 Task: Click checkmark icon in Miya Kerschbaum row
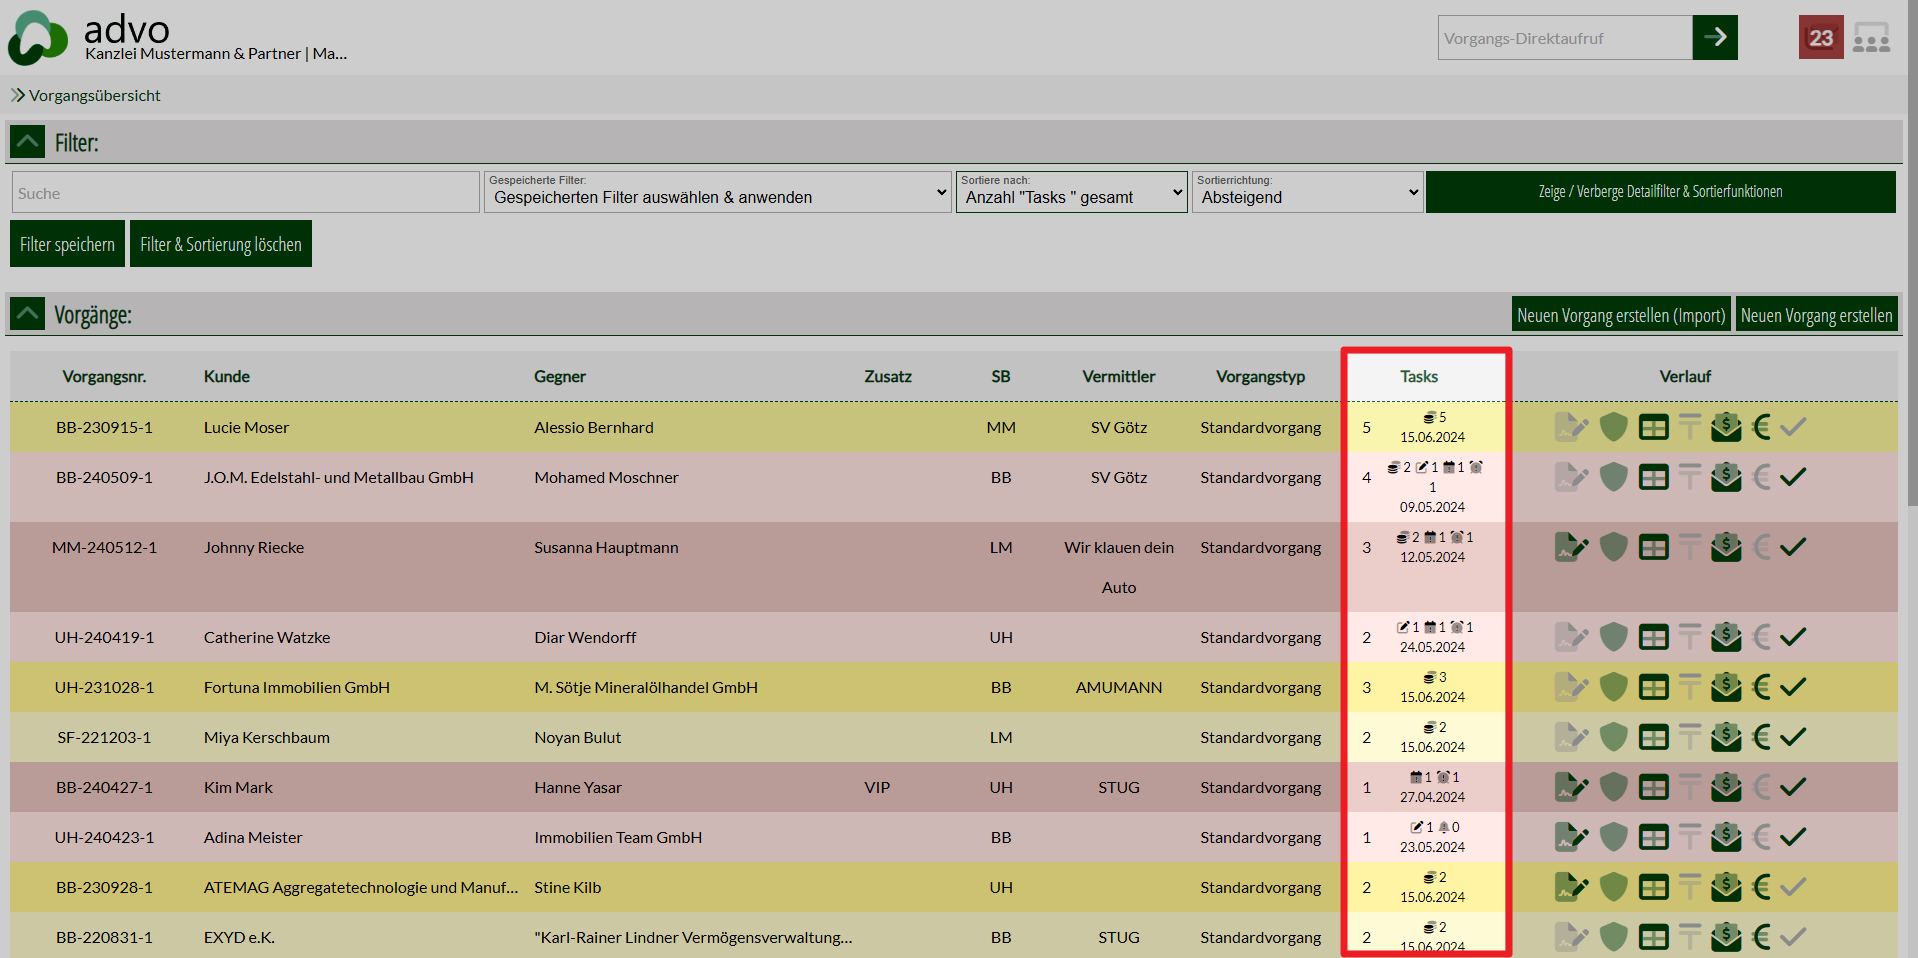(1793, 737)
